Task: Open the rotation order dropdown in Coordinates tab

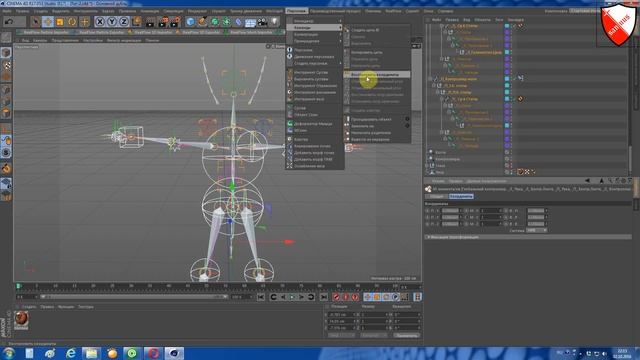Action: (x=536, y=230)
